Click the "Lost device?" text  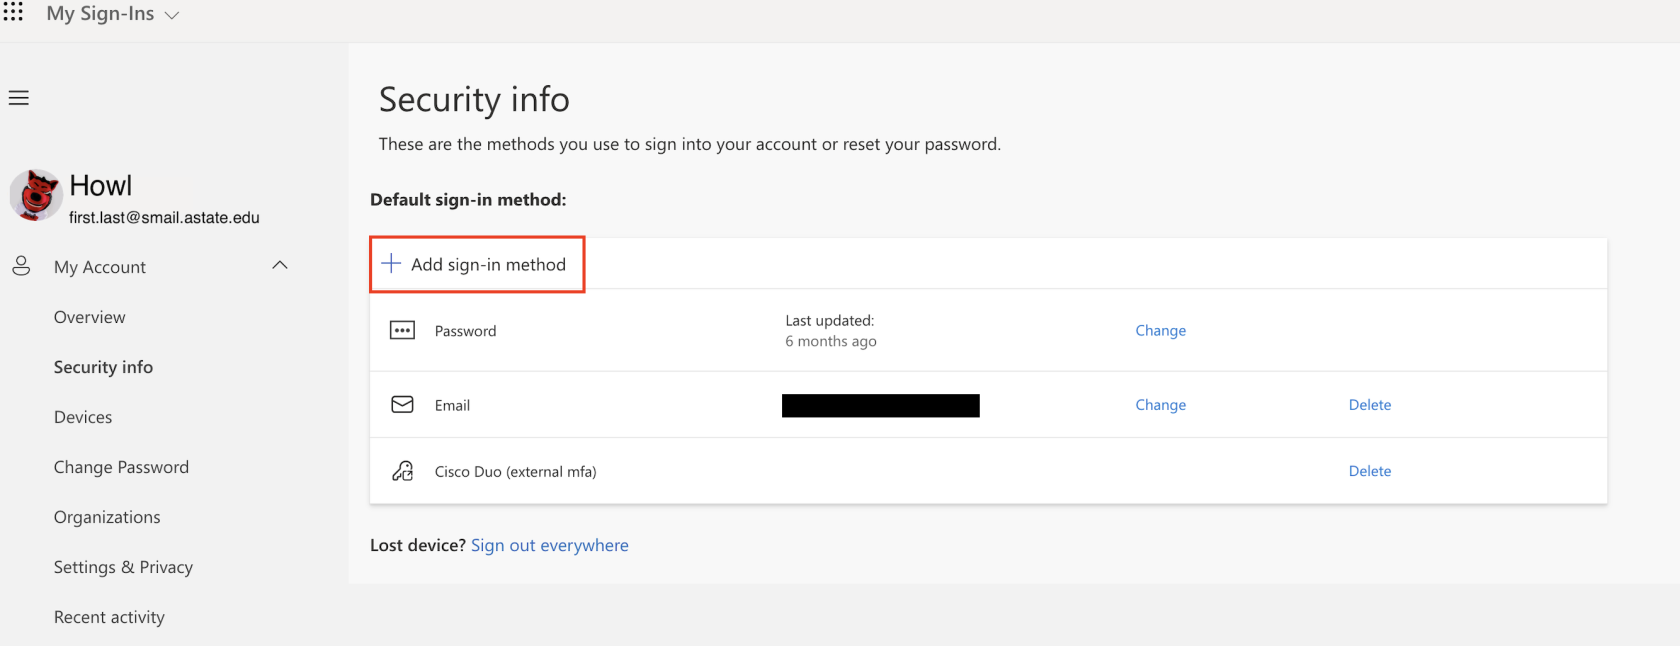418,545
